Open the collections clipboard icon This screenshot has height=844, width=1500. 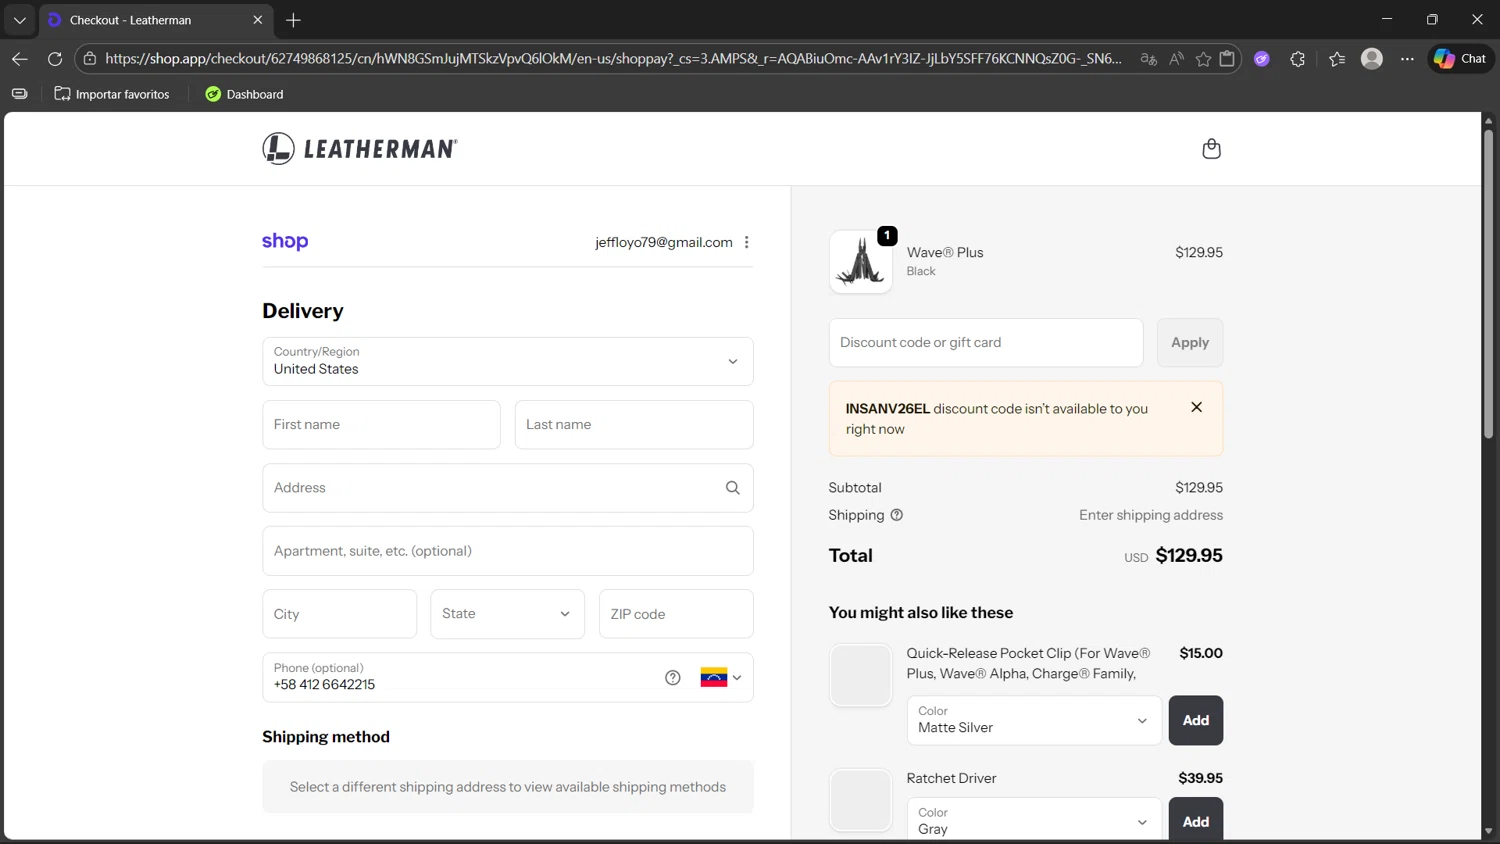[x=1227, y=59]
